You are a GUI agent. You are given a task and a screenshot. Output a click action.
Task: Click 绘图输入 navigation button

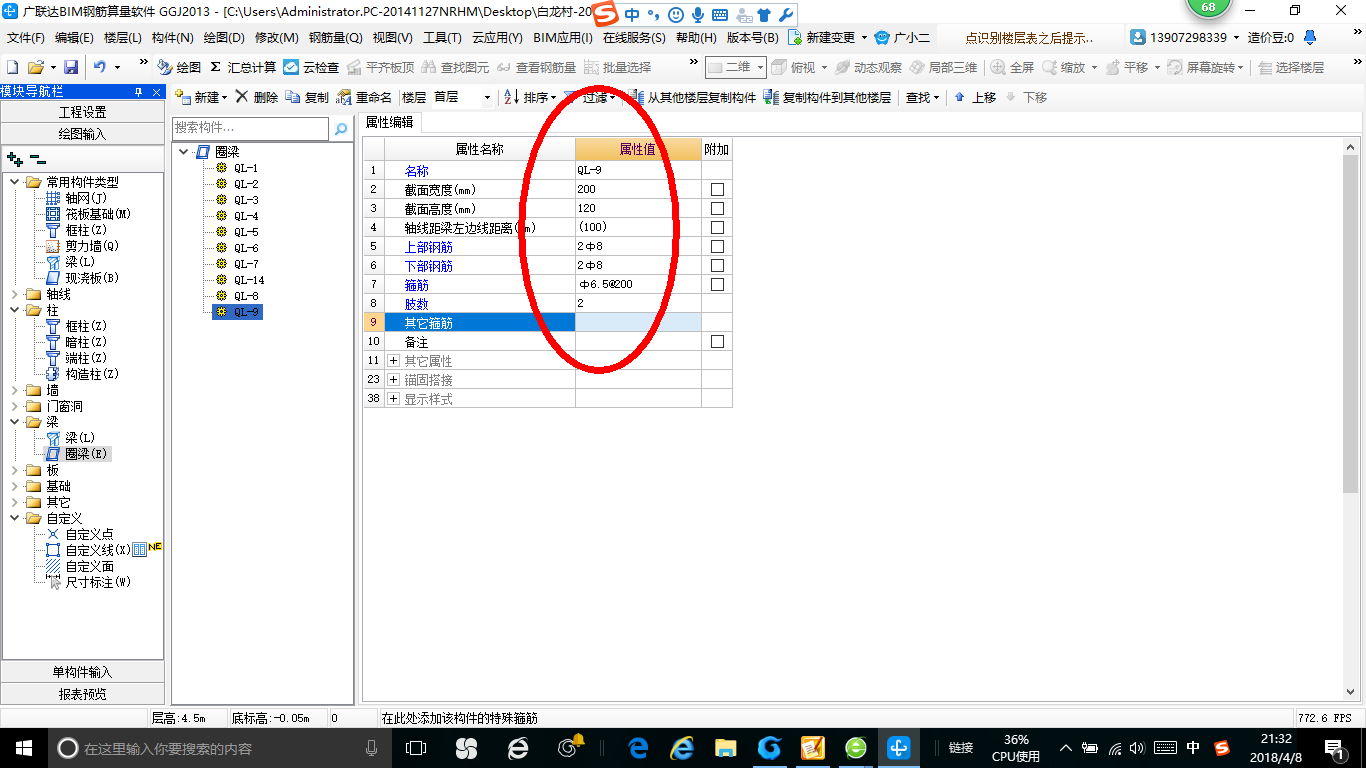[x=83, y=133]
